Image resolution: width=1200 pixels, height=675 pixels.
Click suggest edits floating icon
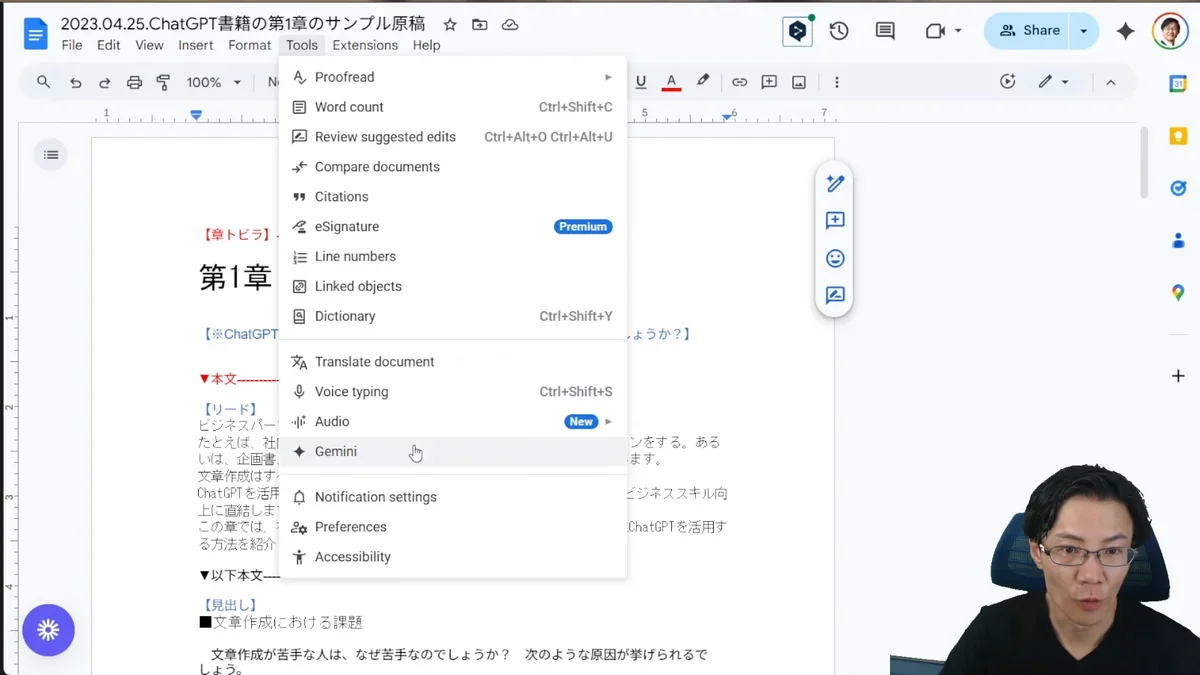pyautogui.click(x=835, y=295)
